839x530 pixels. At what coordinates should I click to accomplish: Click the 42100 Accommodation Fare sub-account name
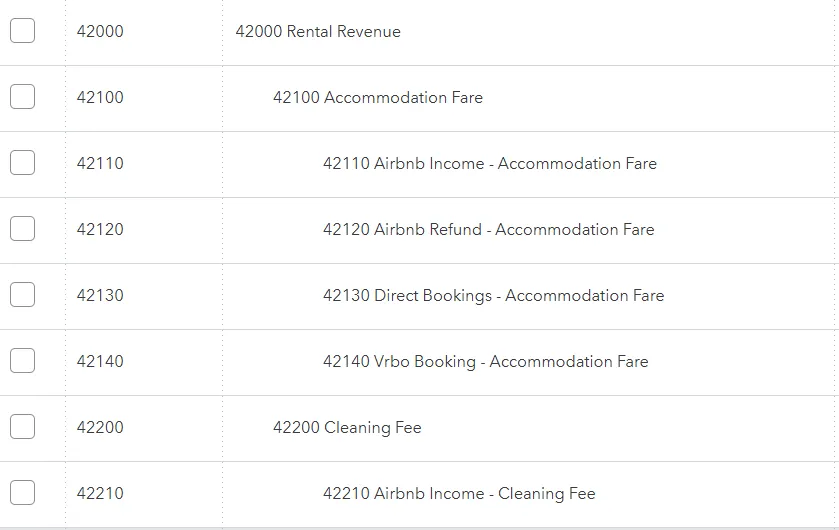pos(377,98)
